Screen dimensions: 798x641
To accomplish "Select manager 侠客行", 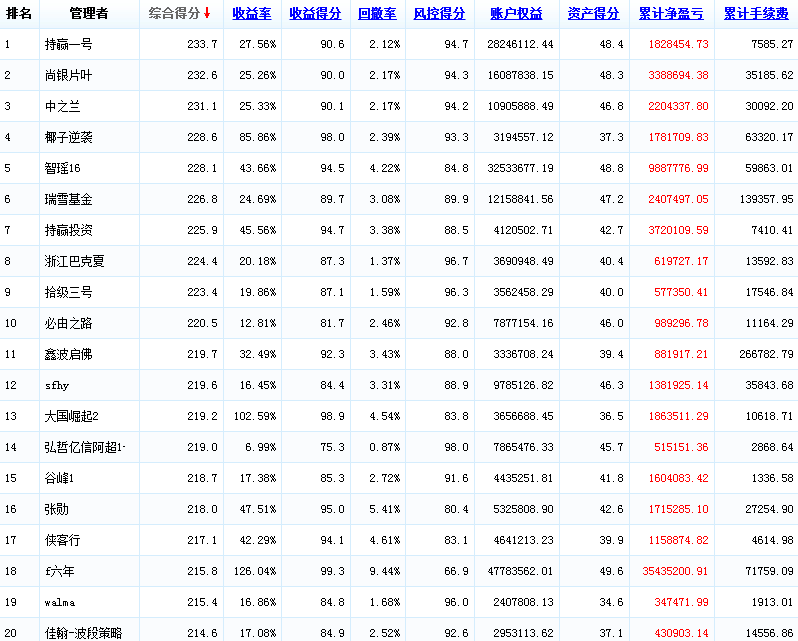I will tap(63, 541).
